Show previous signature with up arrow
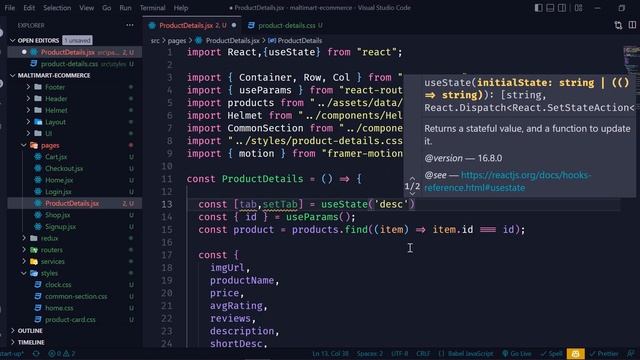640x360 pixels. pos(412,178)
